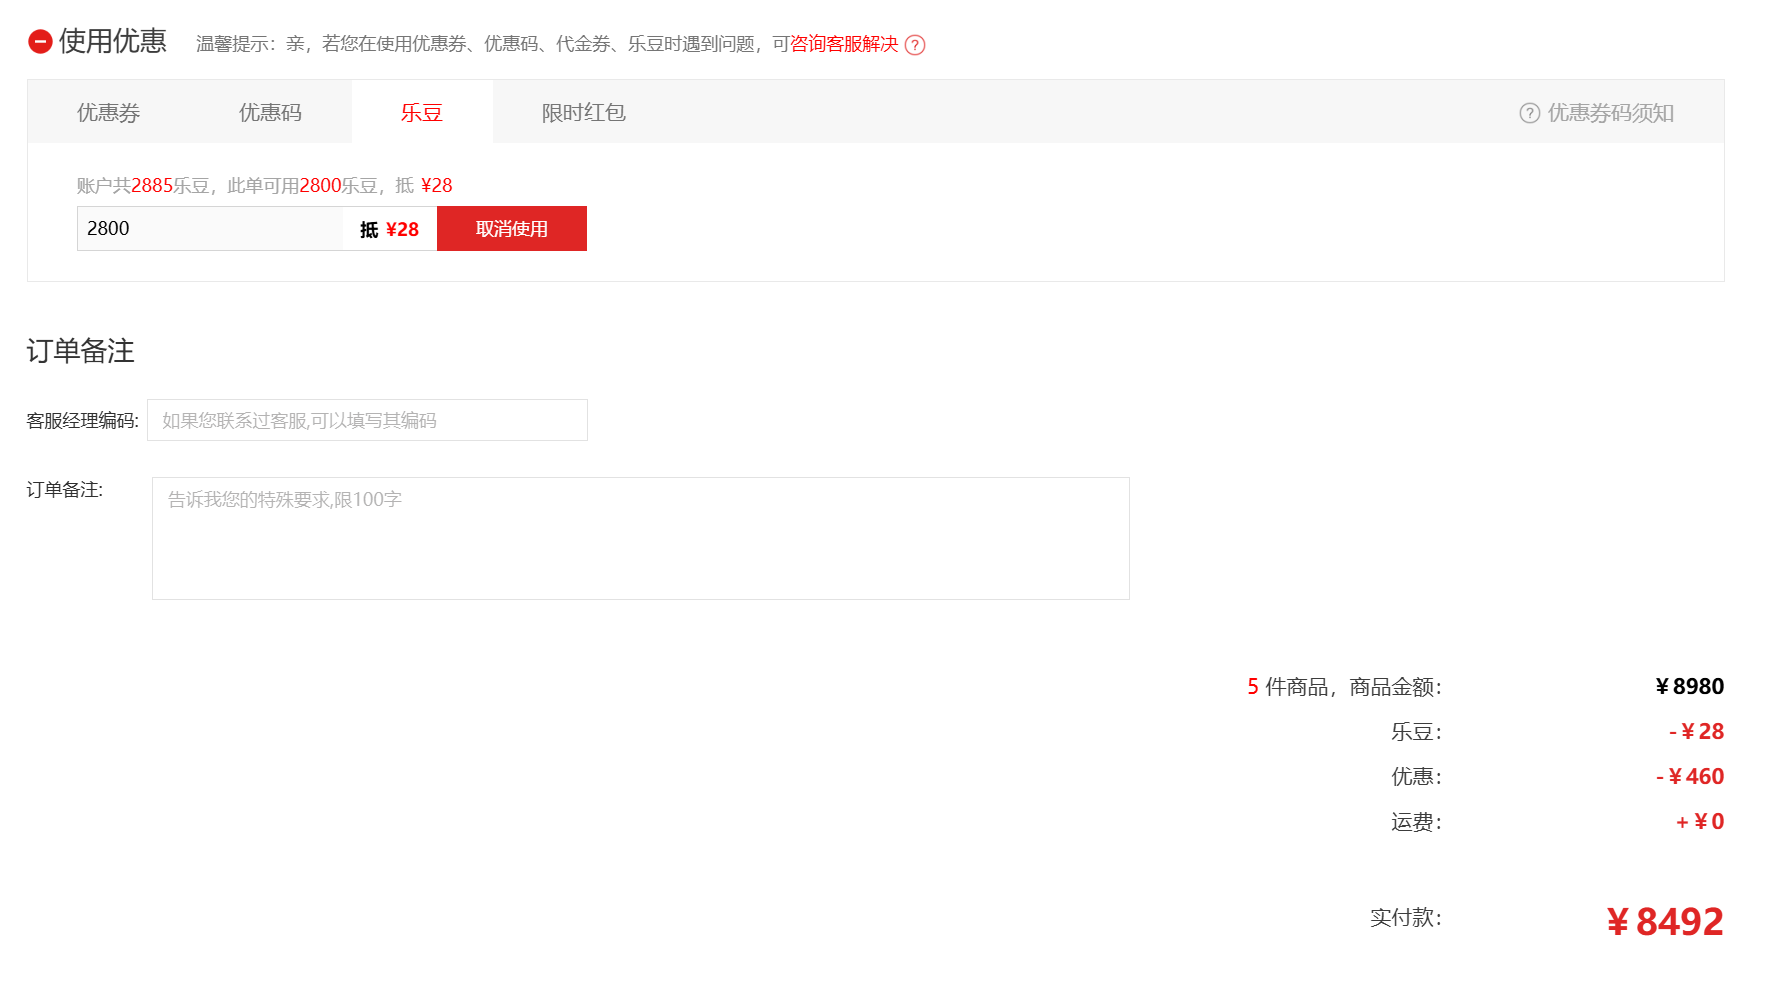Focus the 乐豆 amount field showing 2800
The height and width of the screenshot is (1008, 1767).
coord(209,229)
